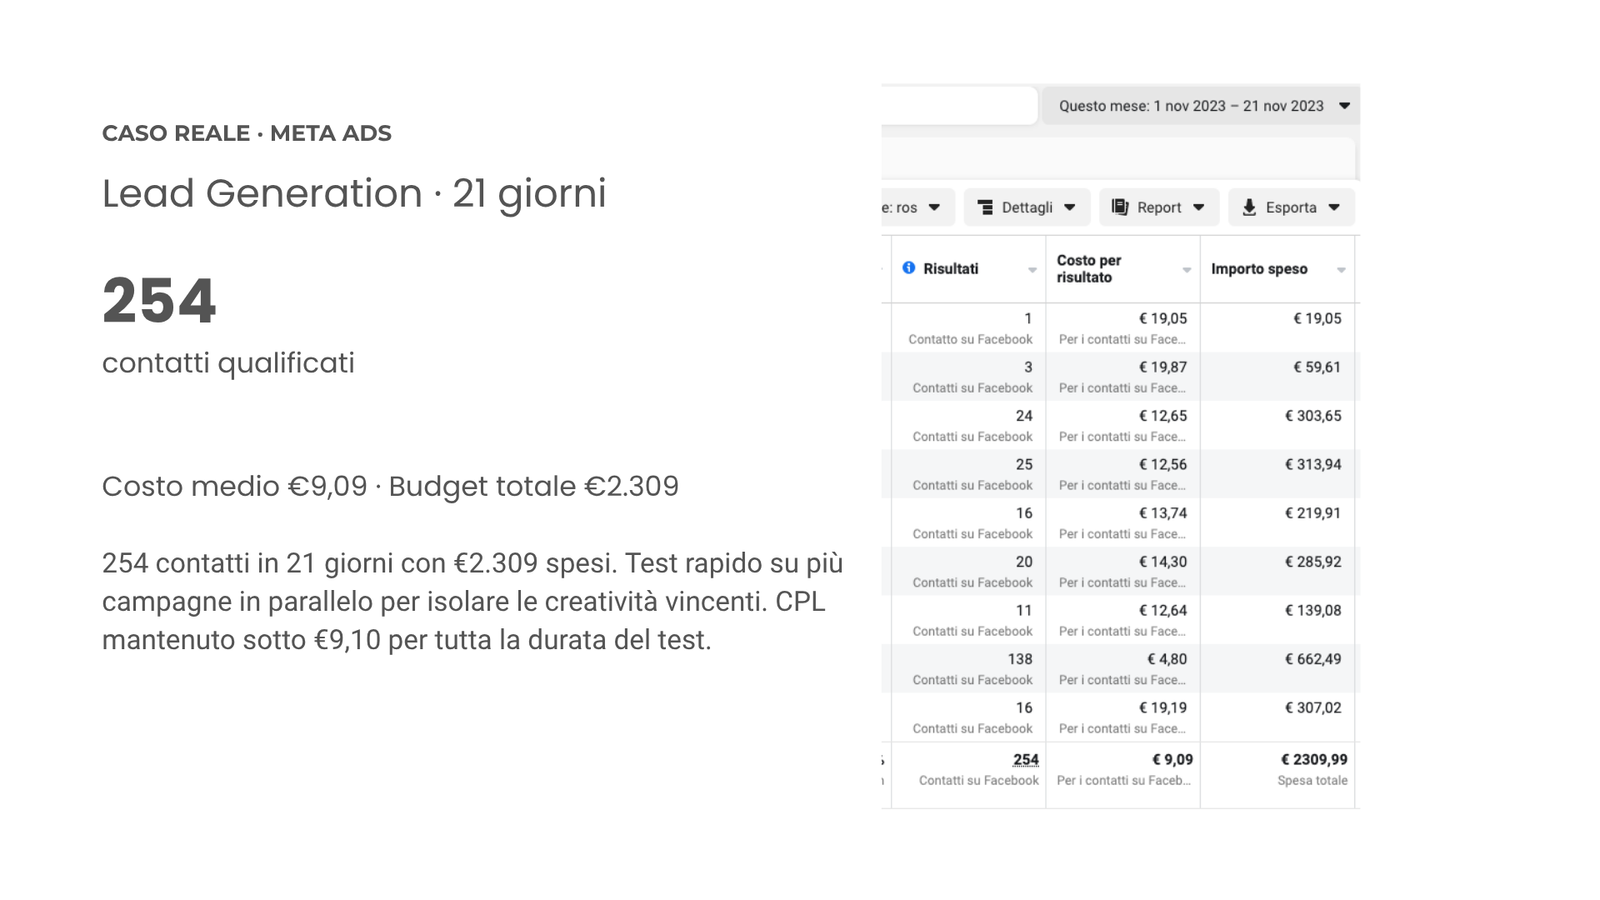This screenshot has height=900, width=1600.
Task: Expand the Report dropdown caret
Action: [x=1199, y=207]
